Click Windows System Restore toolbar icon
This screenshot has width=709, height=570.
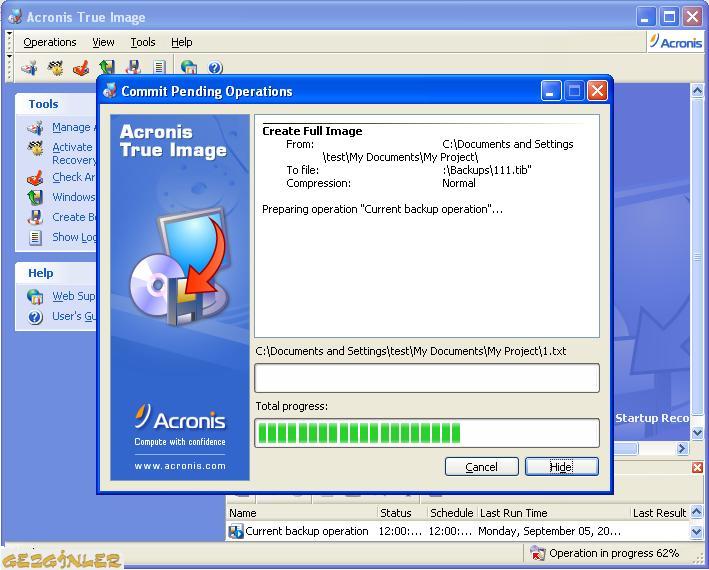pyautogui.click(x=107, y=68)
